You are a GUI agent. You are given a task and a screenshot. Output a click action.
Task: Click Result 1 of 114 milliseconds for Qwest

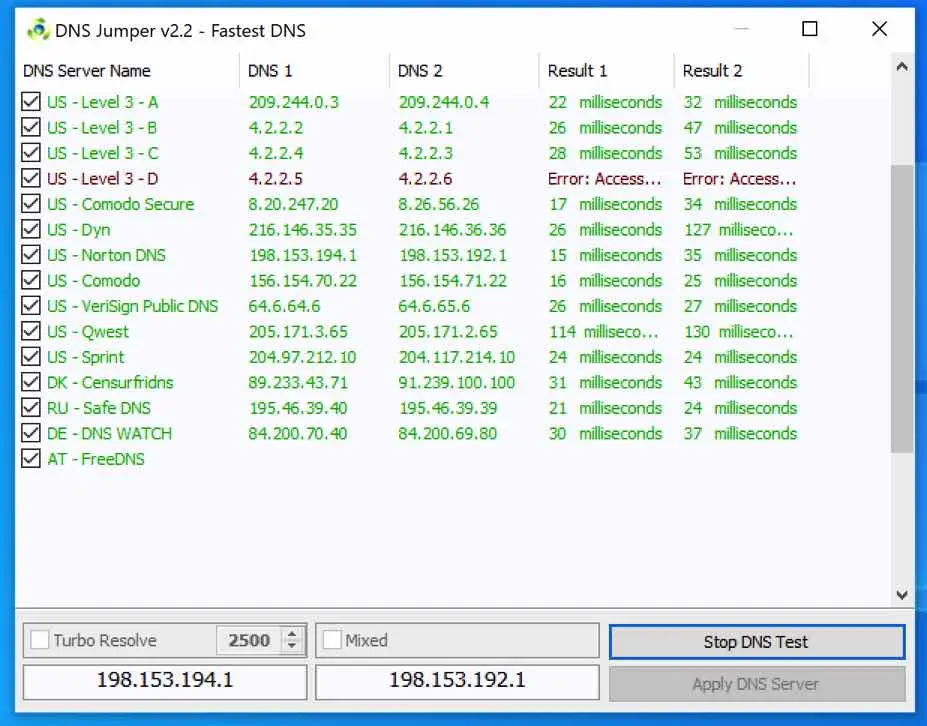click(604, 331)
